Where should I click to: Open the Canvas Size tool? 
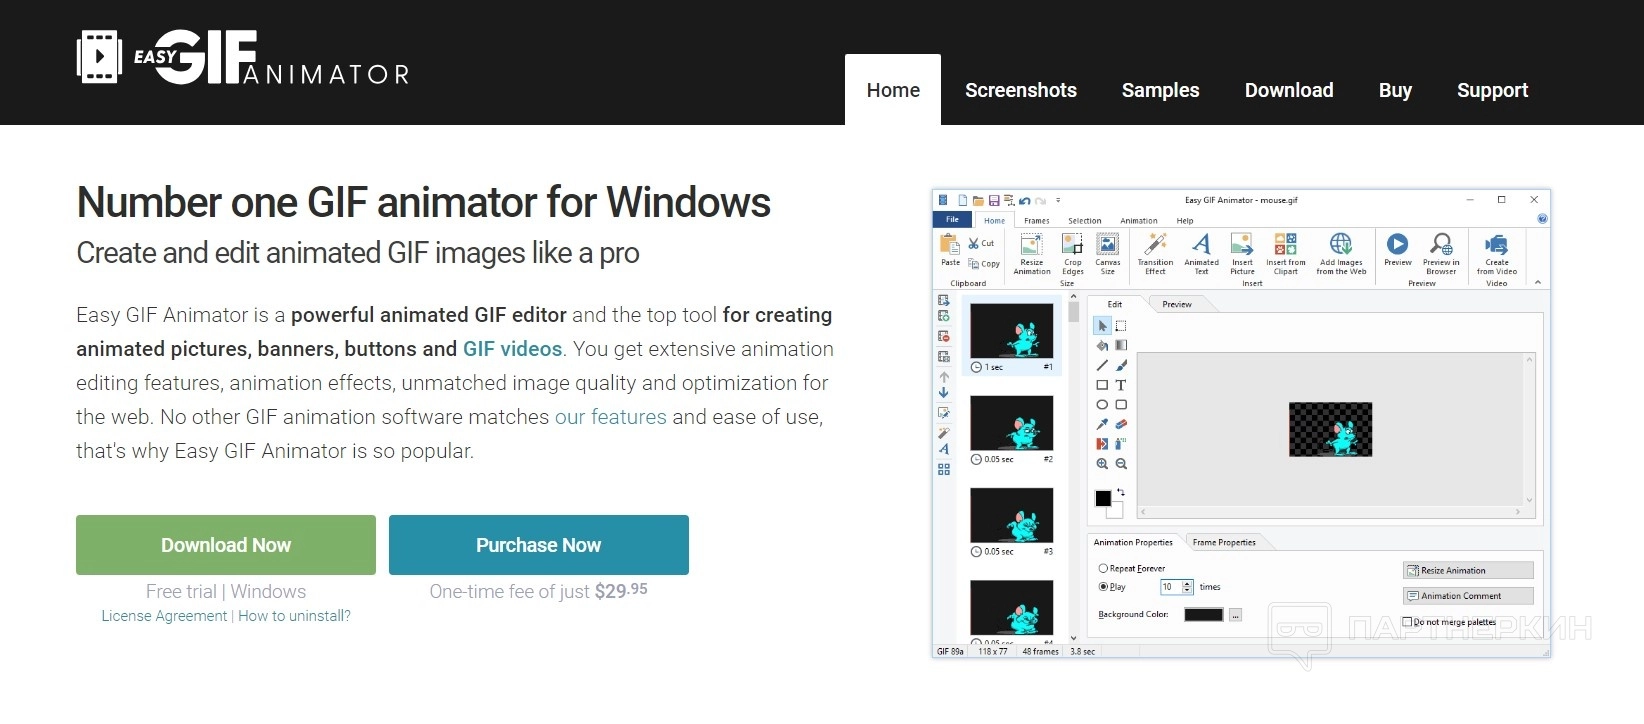coord(1108,254)
